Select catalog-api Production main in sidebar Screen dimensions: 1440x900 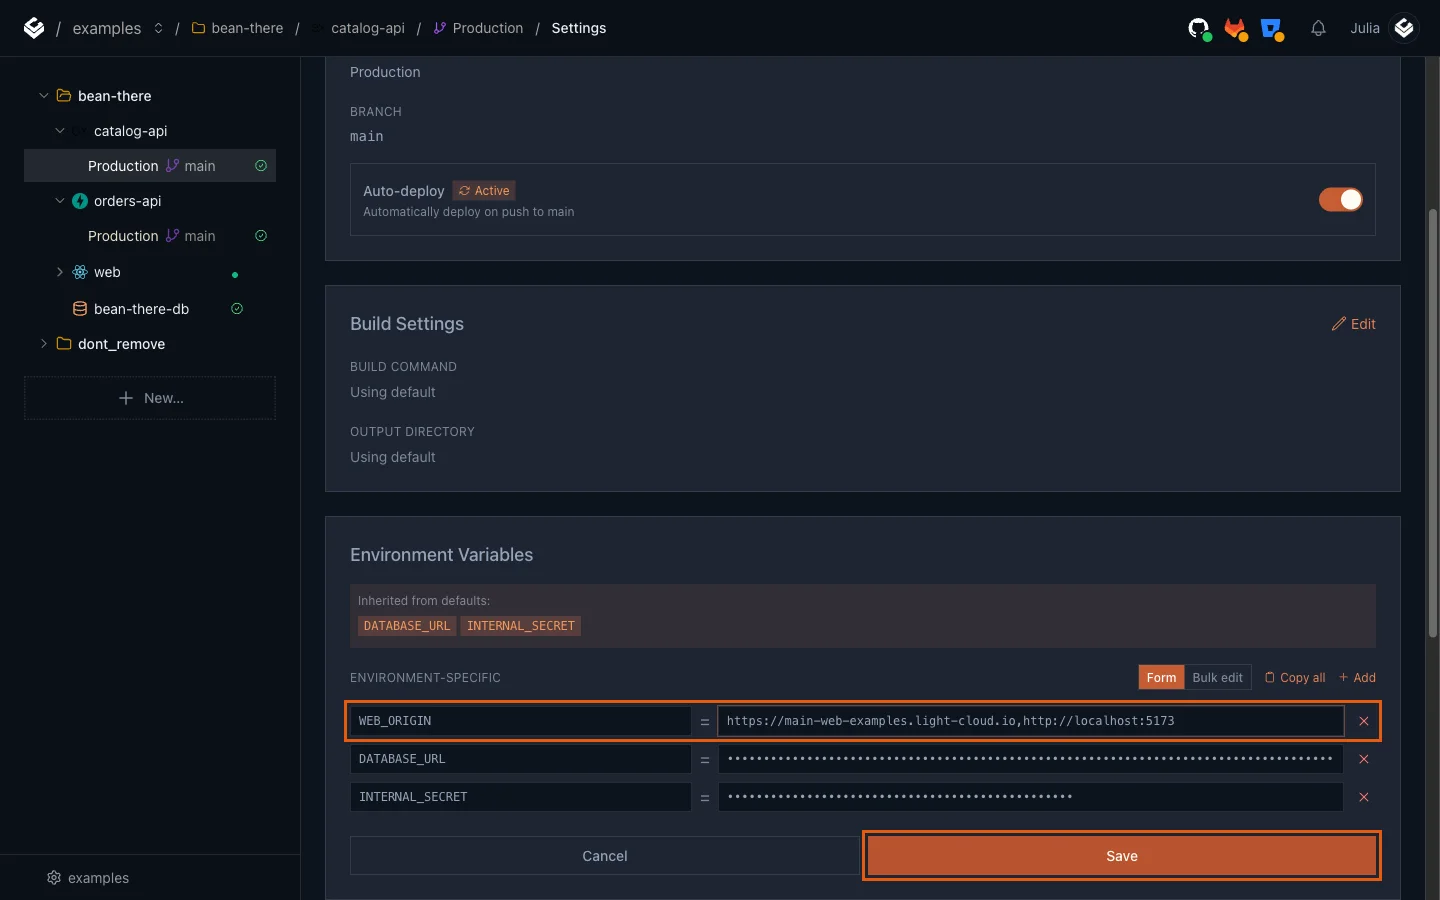150,166
